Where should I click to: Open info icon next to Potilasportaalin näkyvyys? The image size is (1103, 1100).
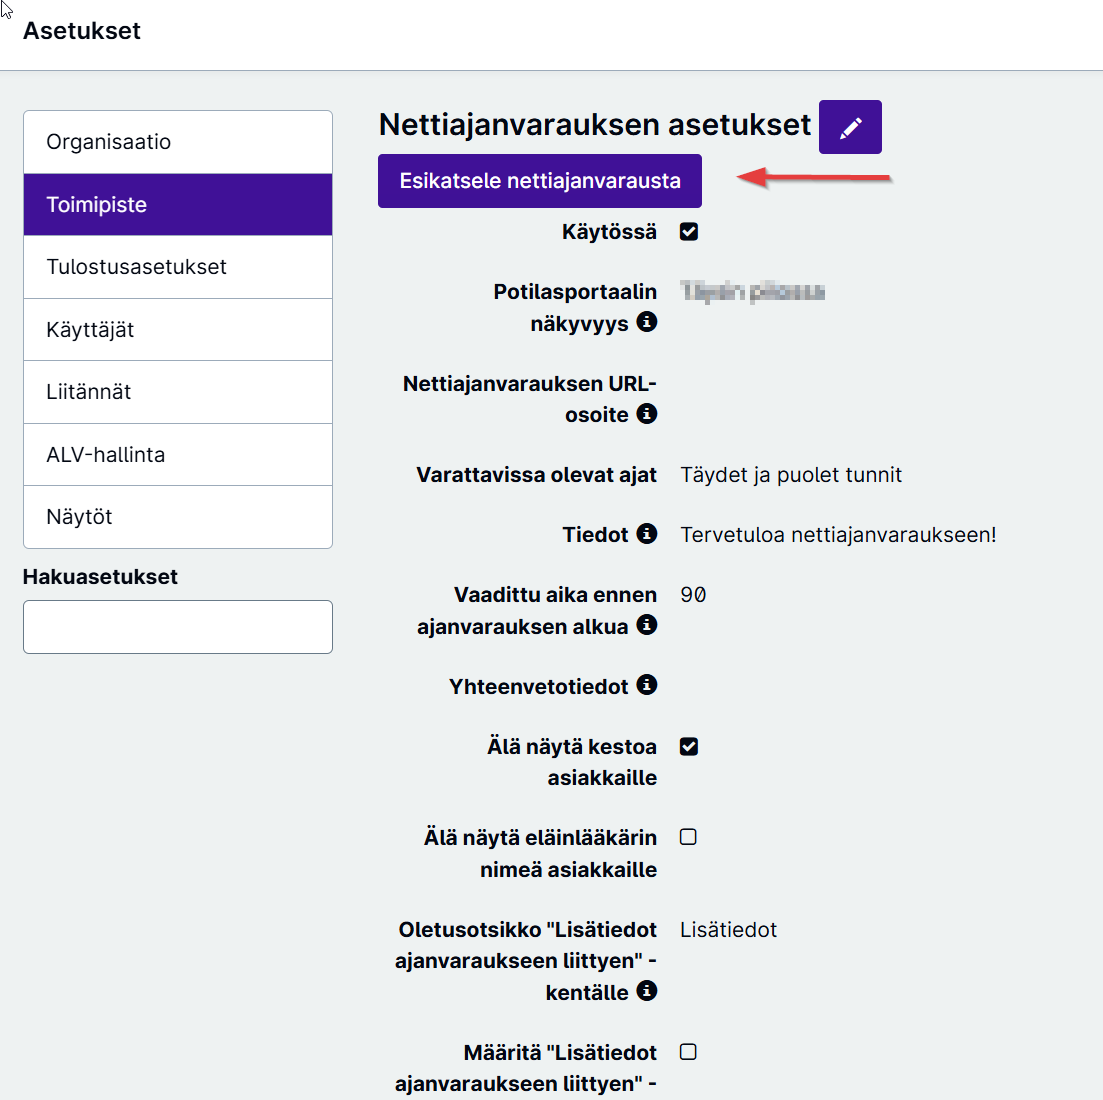point(646,322)
